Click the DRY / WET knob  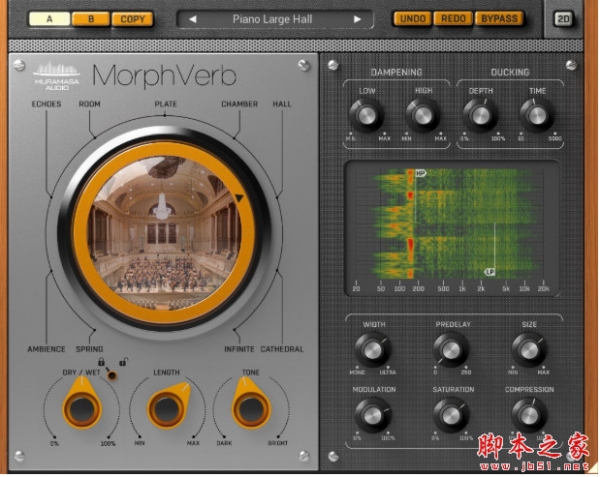point(82,409)
